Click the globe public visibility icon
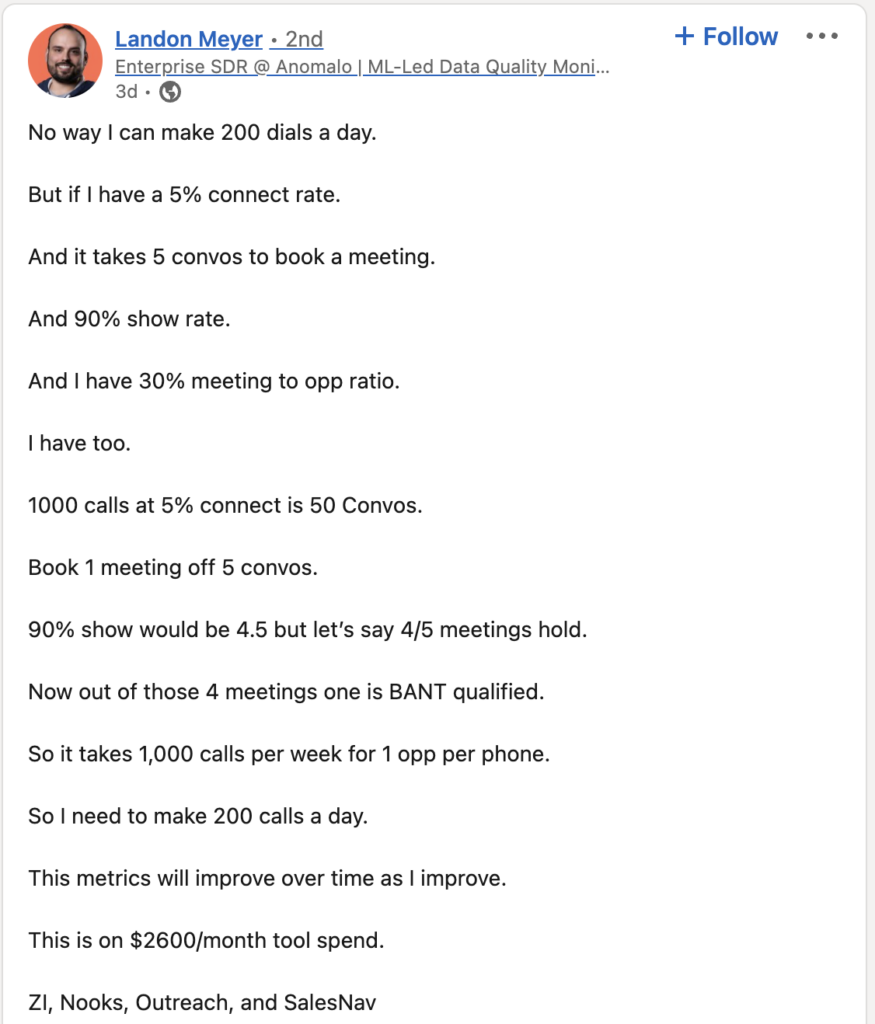The height and width of the screenshot is (1024, 875). [x=171, y=92]
